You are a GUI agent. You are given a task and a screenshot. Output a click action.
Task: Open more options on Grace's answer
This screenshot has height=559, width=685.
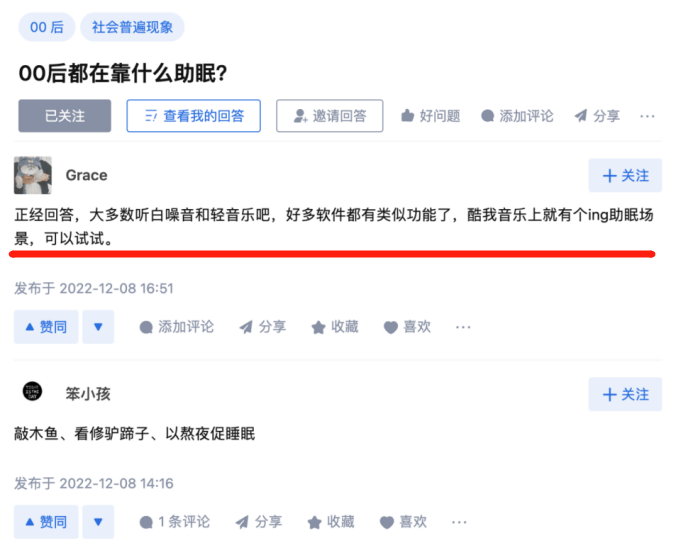[463, 327]
